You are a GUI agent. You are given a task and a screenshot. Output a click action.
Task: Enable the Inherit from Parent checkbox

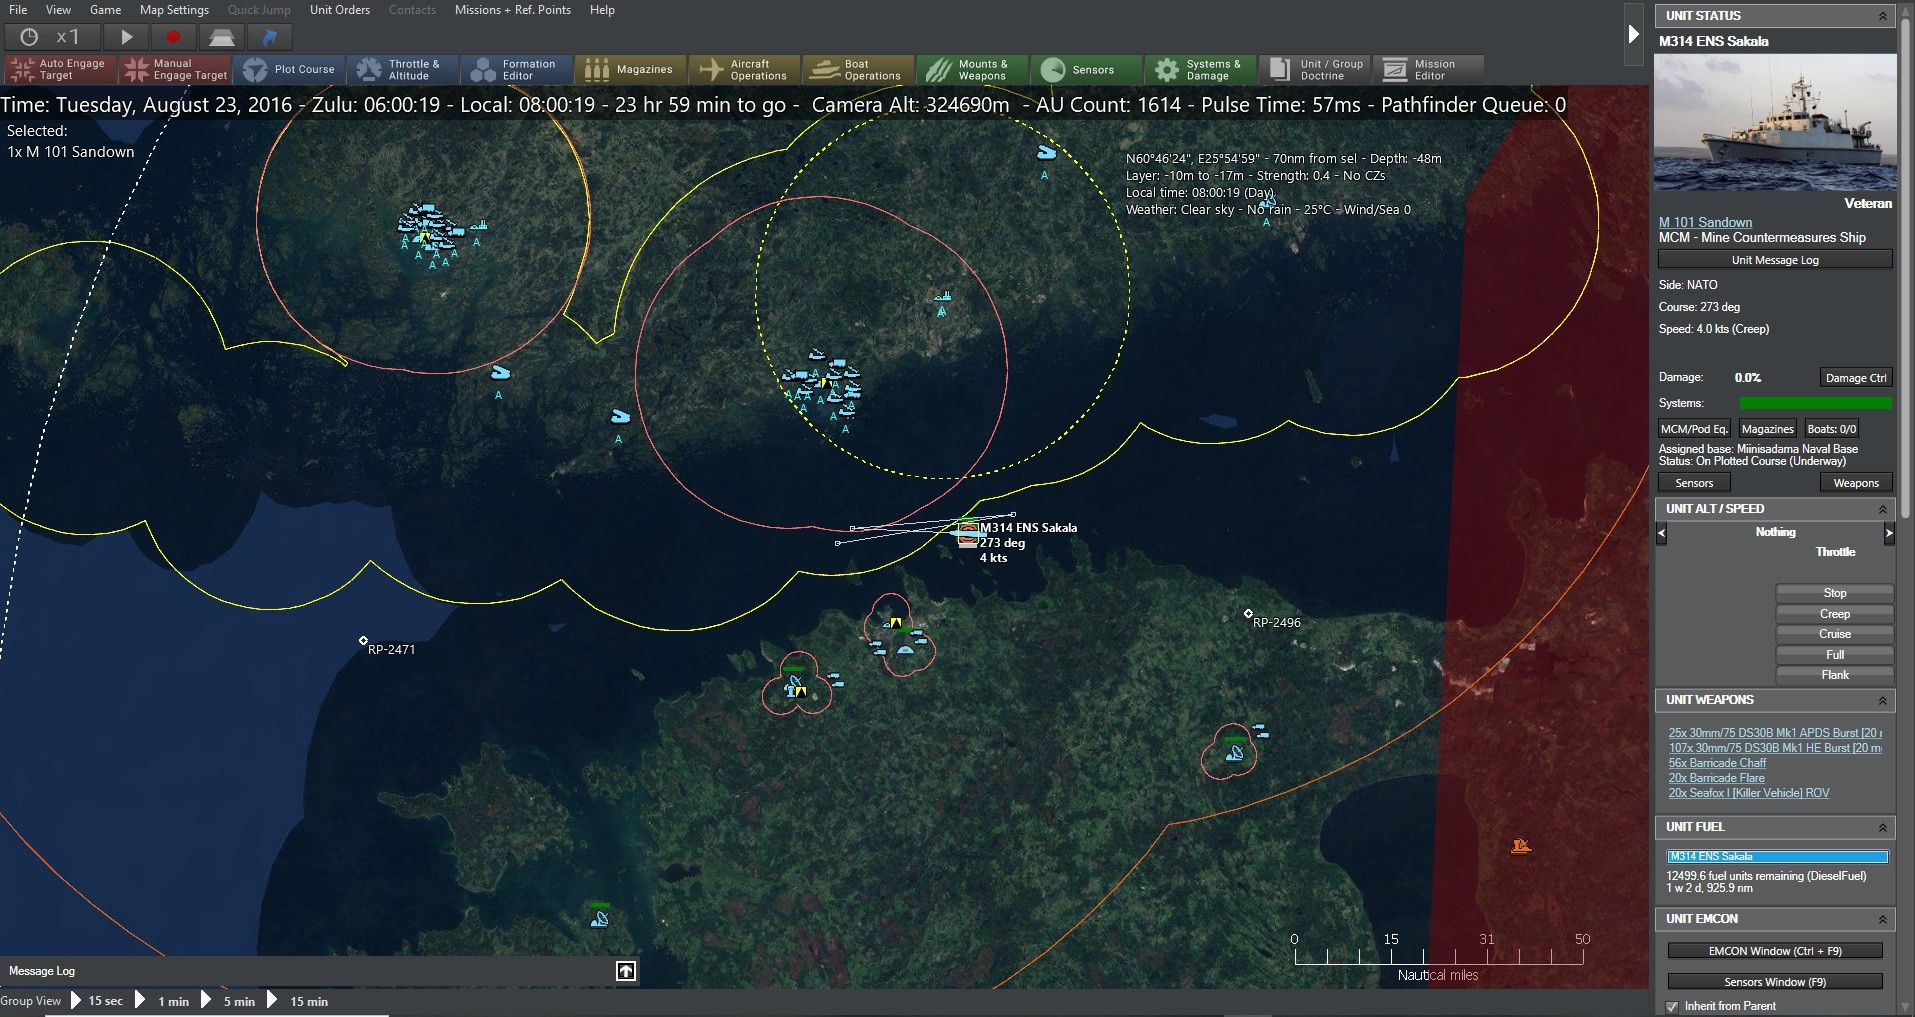(1672, 1007)
